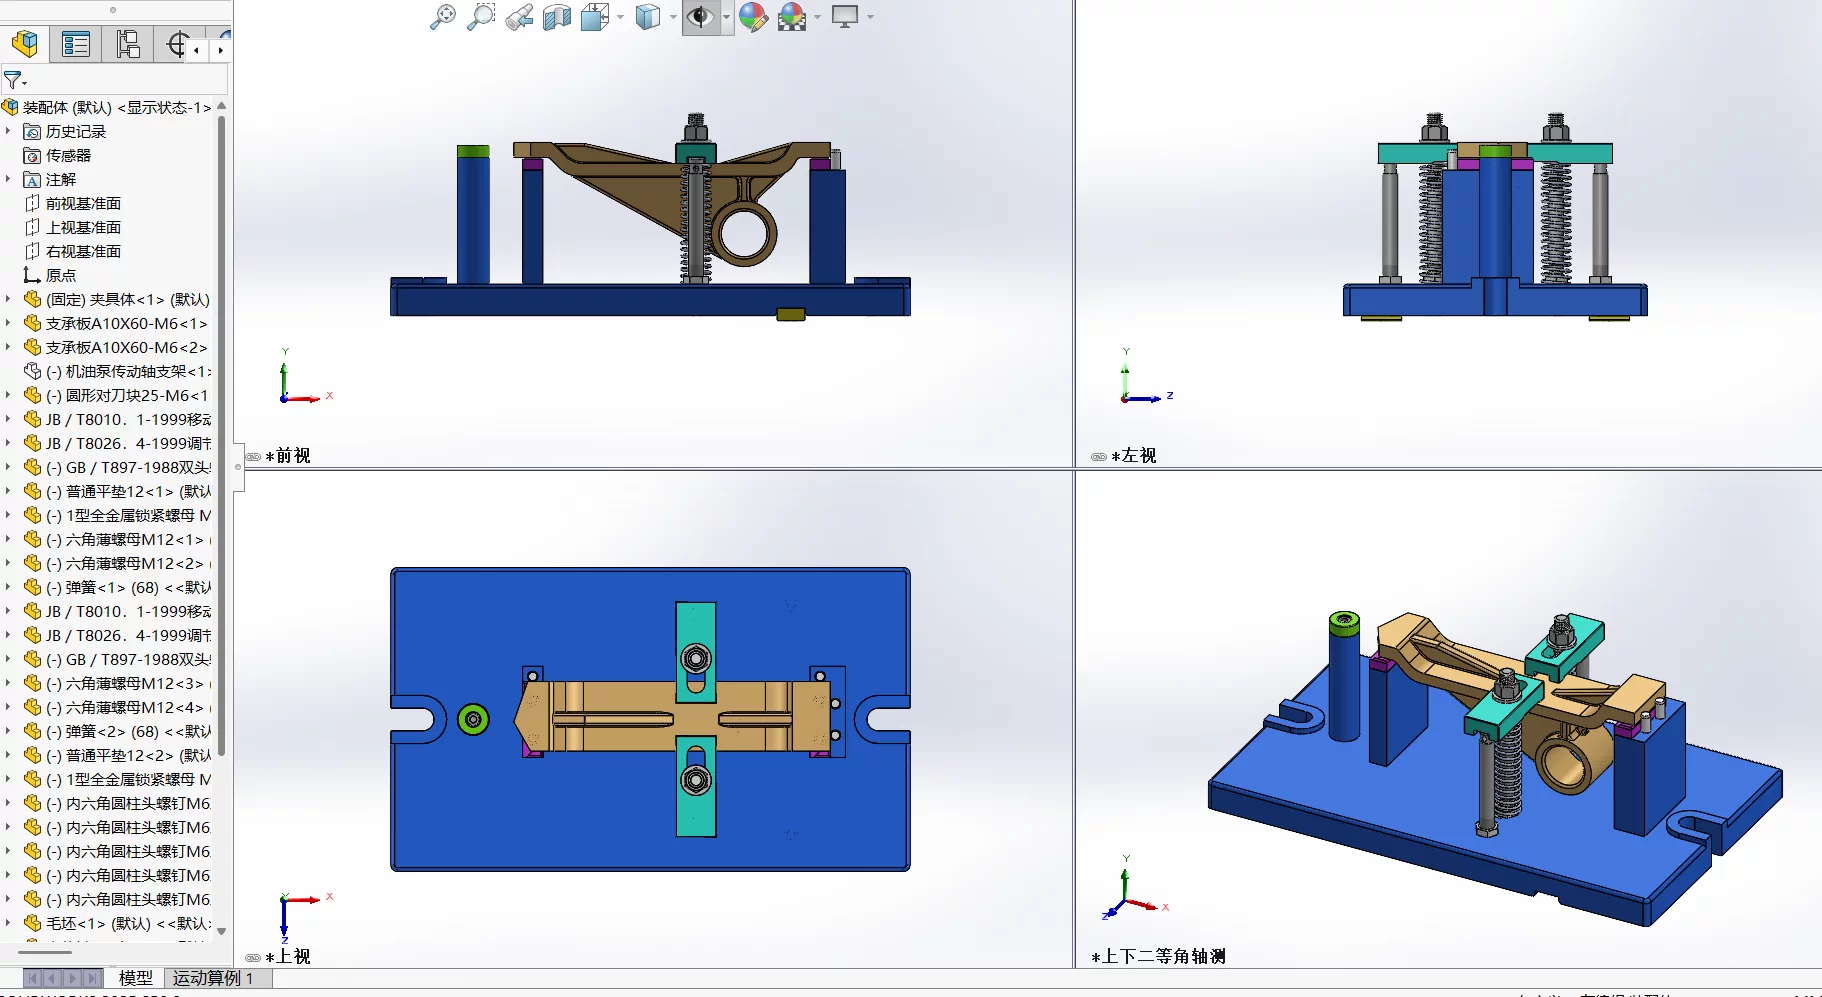This screenshot has width=1822, height=997.
Task: Activate the Section View tool
Action: point(557,17)
